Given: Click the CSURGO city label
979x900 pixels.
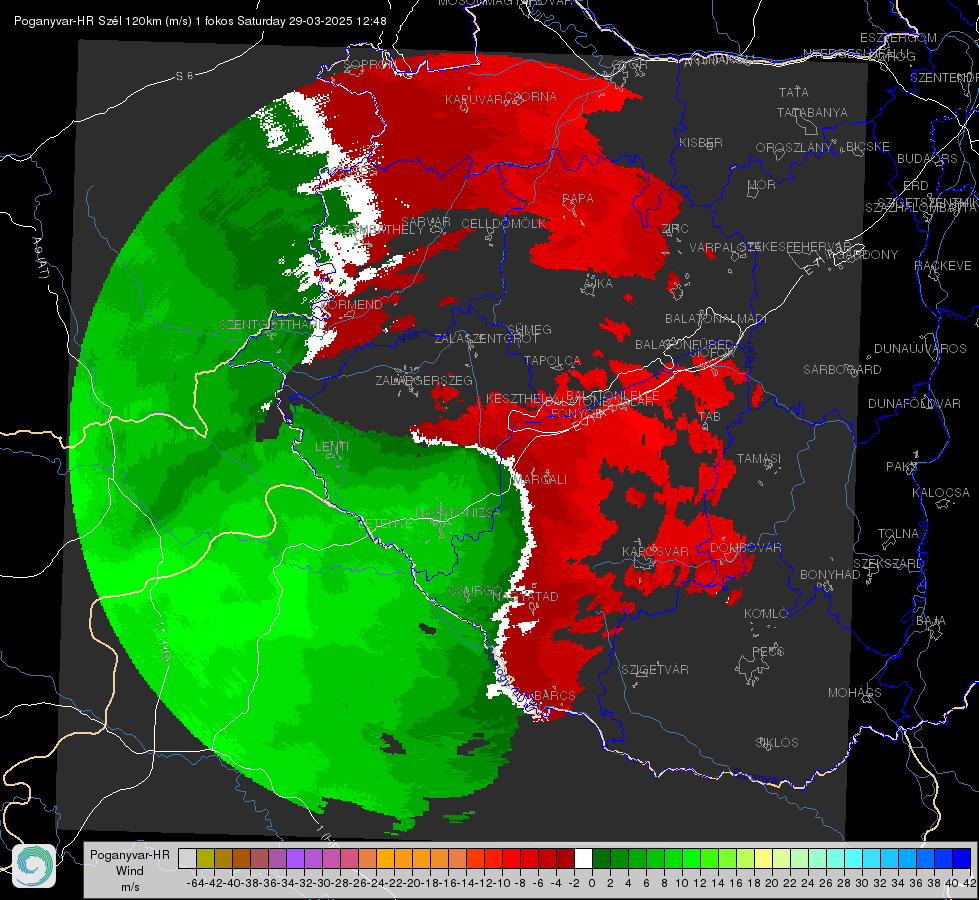Looking at the screenshot, I should 476,591.
